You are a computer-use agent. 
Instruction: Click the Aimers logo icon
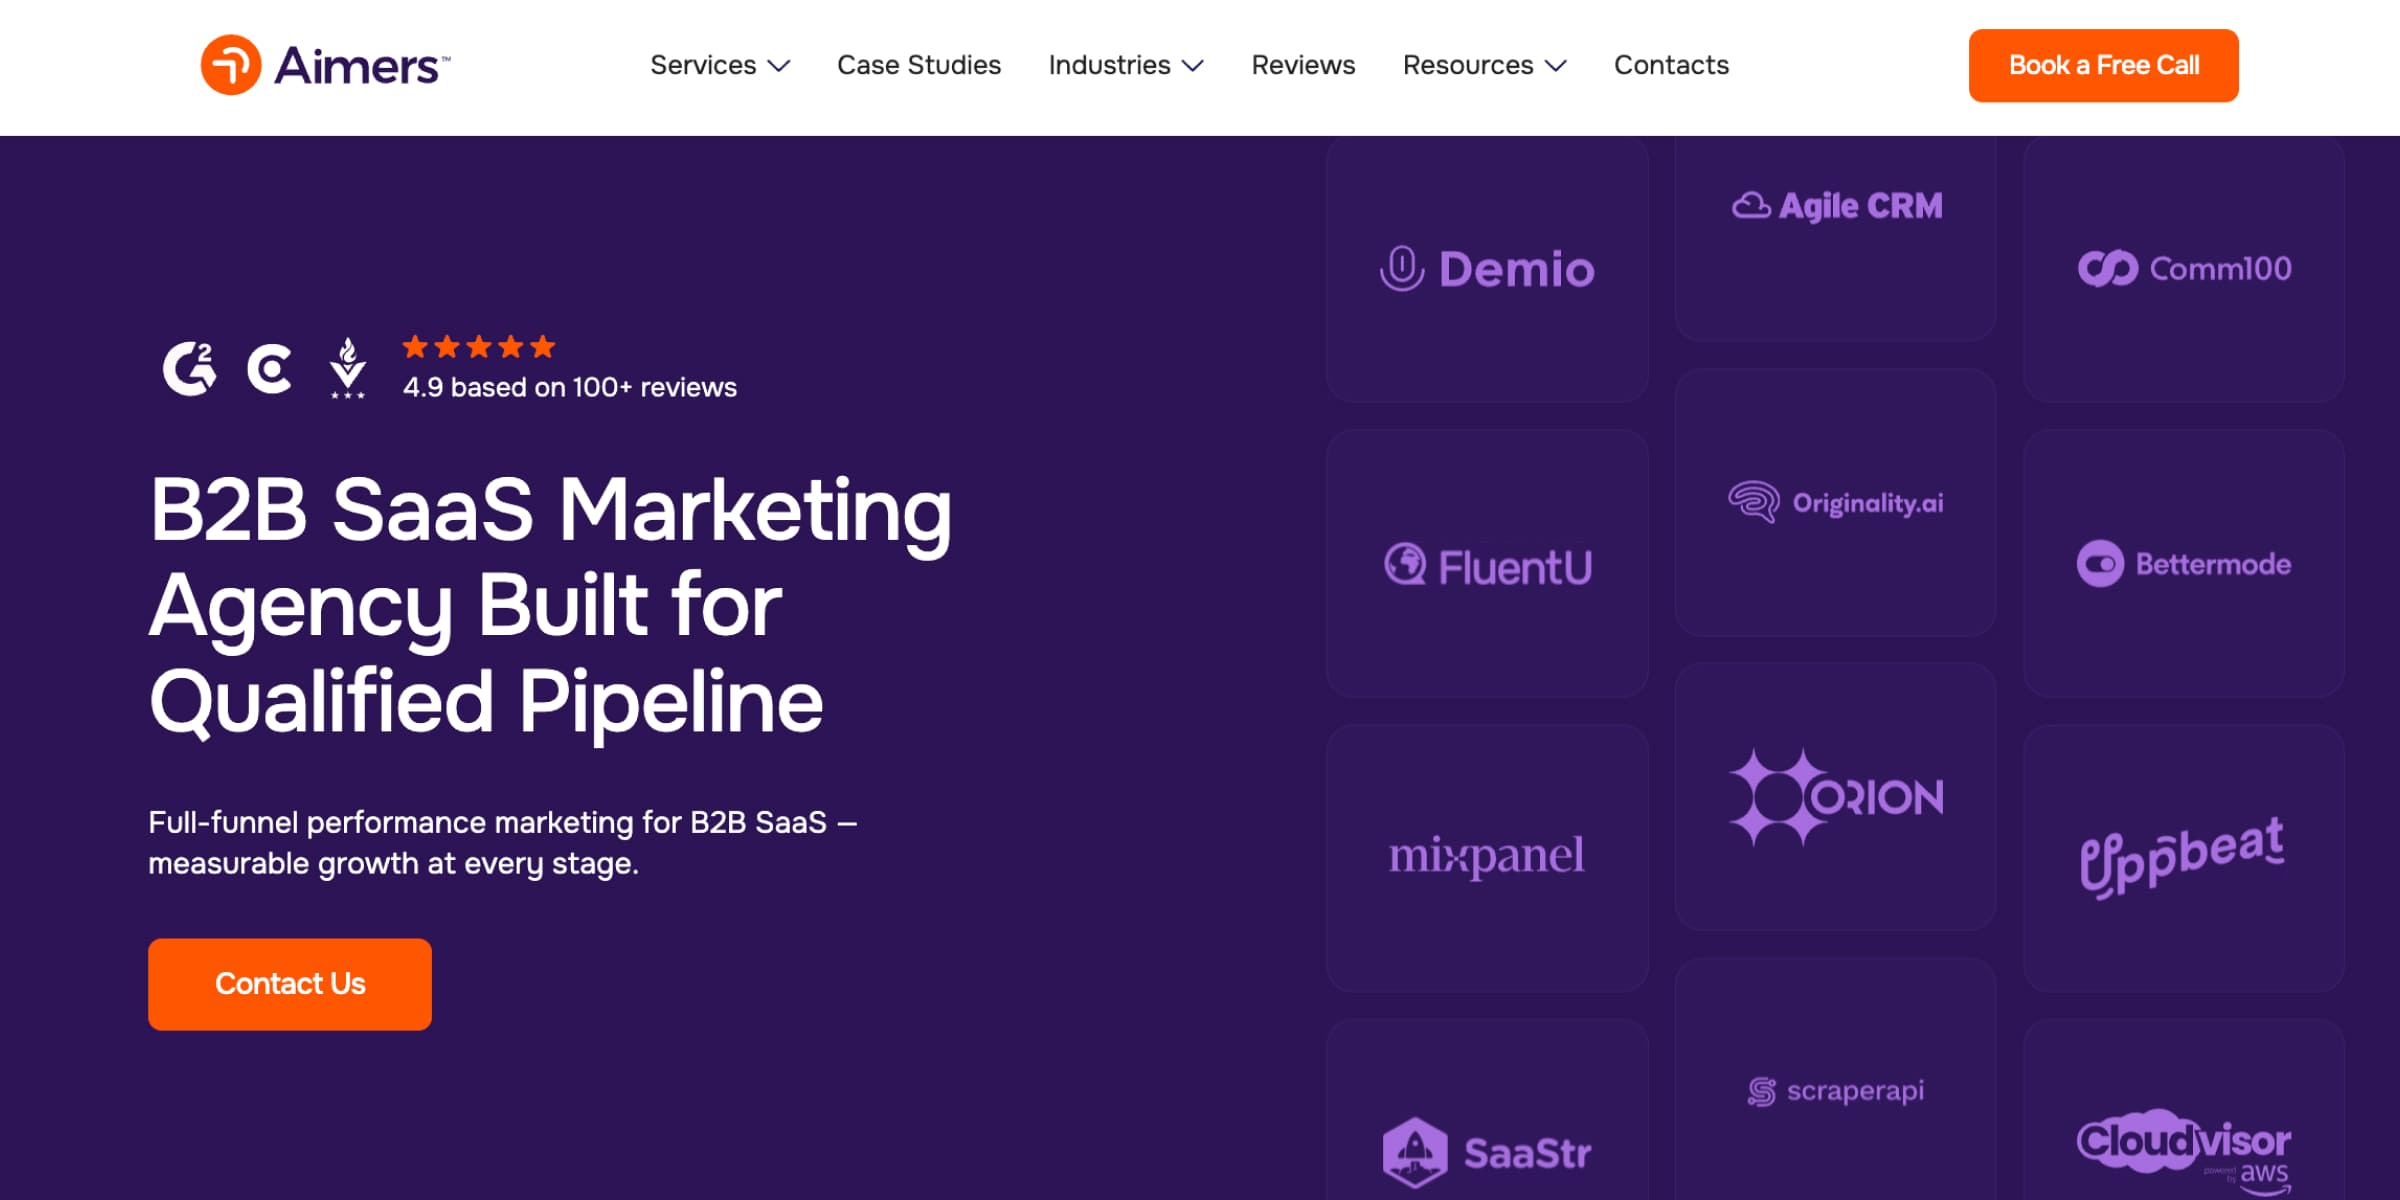tap(231, 65)
